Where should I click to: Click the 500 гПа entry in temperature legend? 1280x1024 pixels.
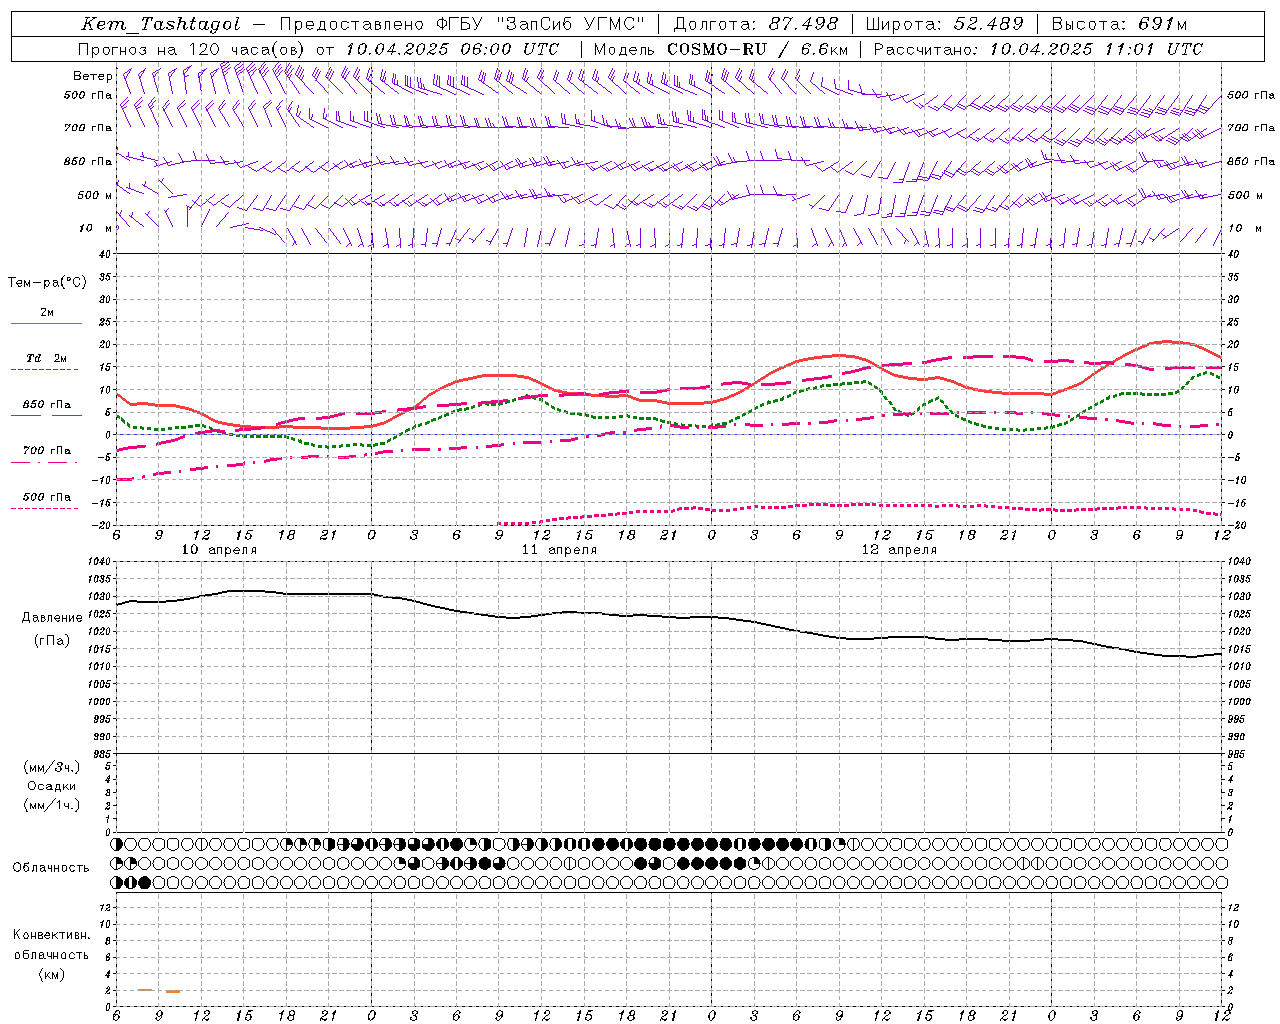click(x=47, y=497)
